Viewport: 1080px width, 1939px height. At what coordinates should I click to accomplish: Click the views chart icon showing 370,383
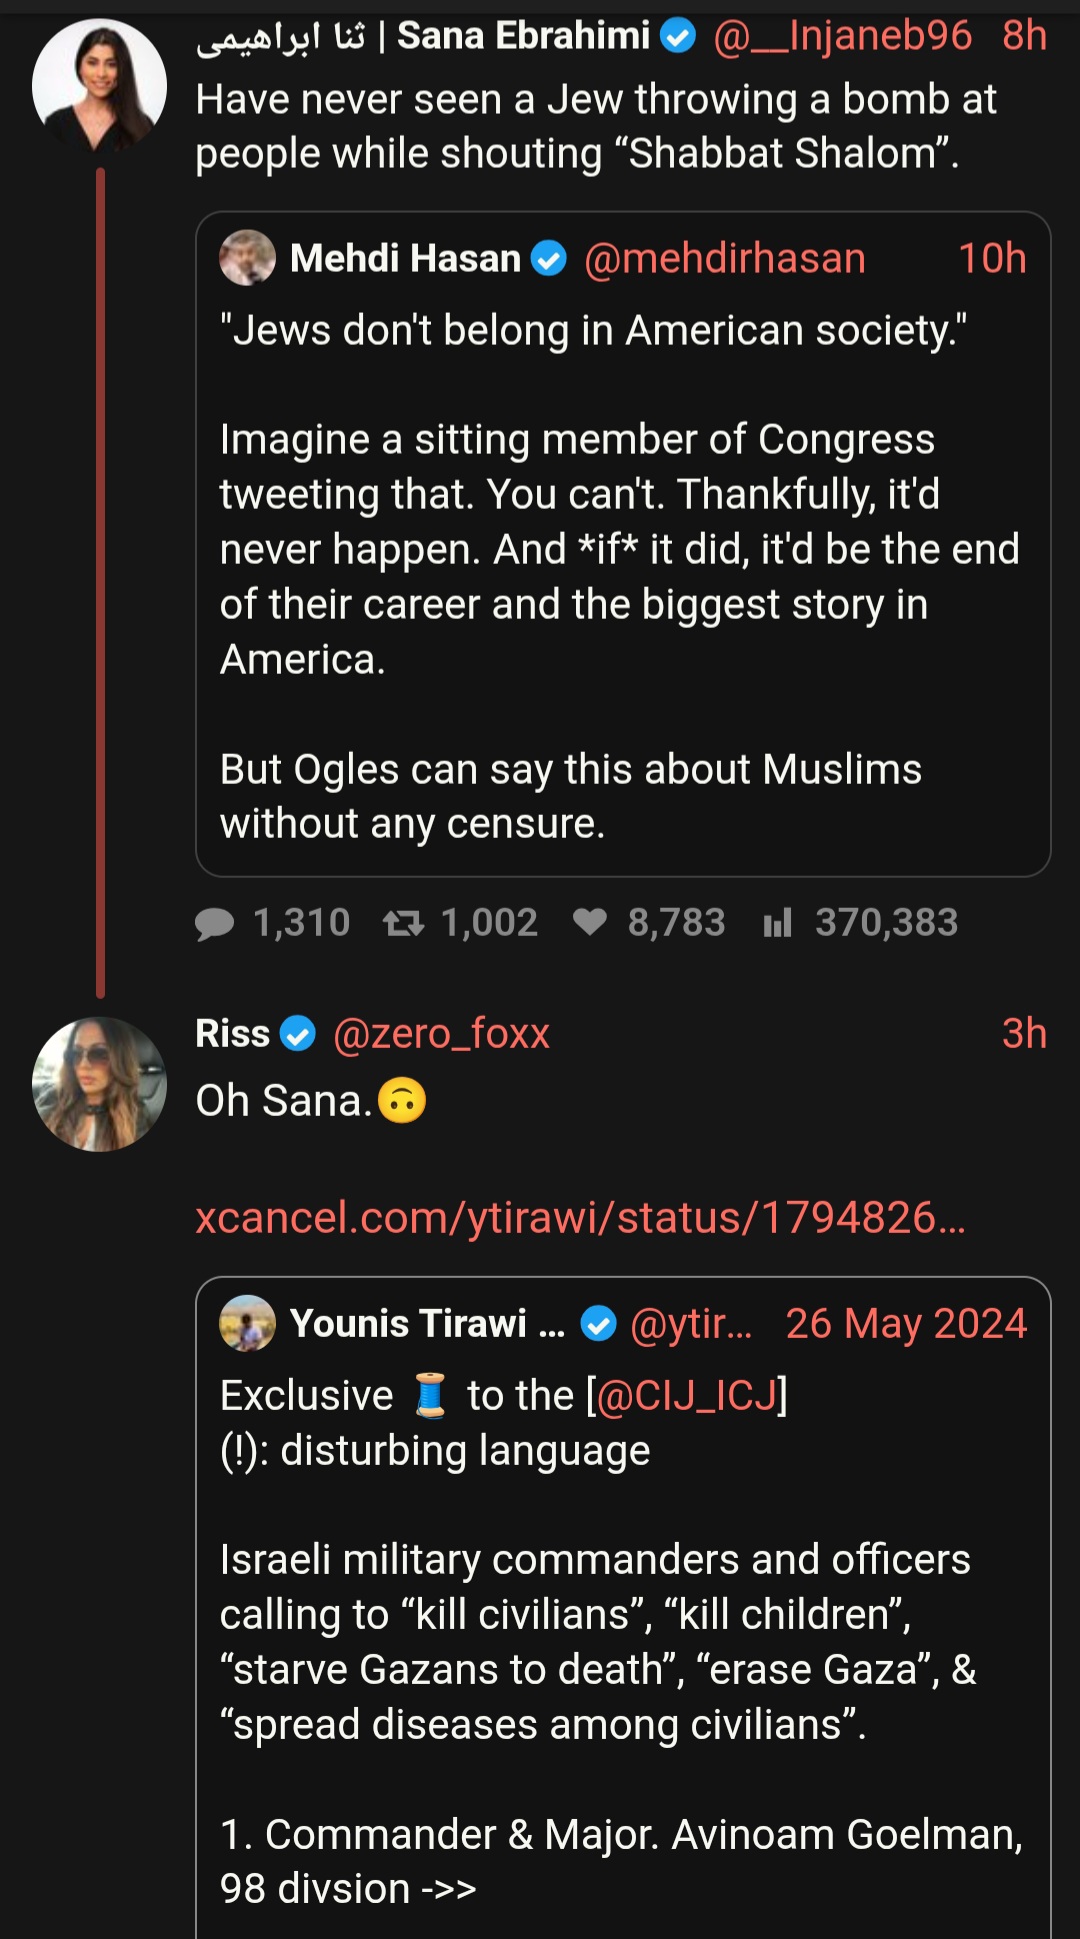pos(777,922)
